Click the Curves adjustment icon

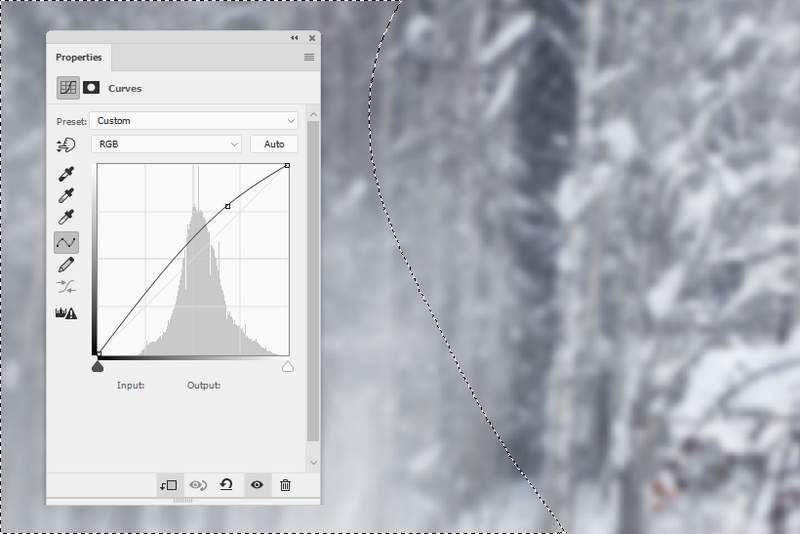[x=68, y=88]
